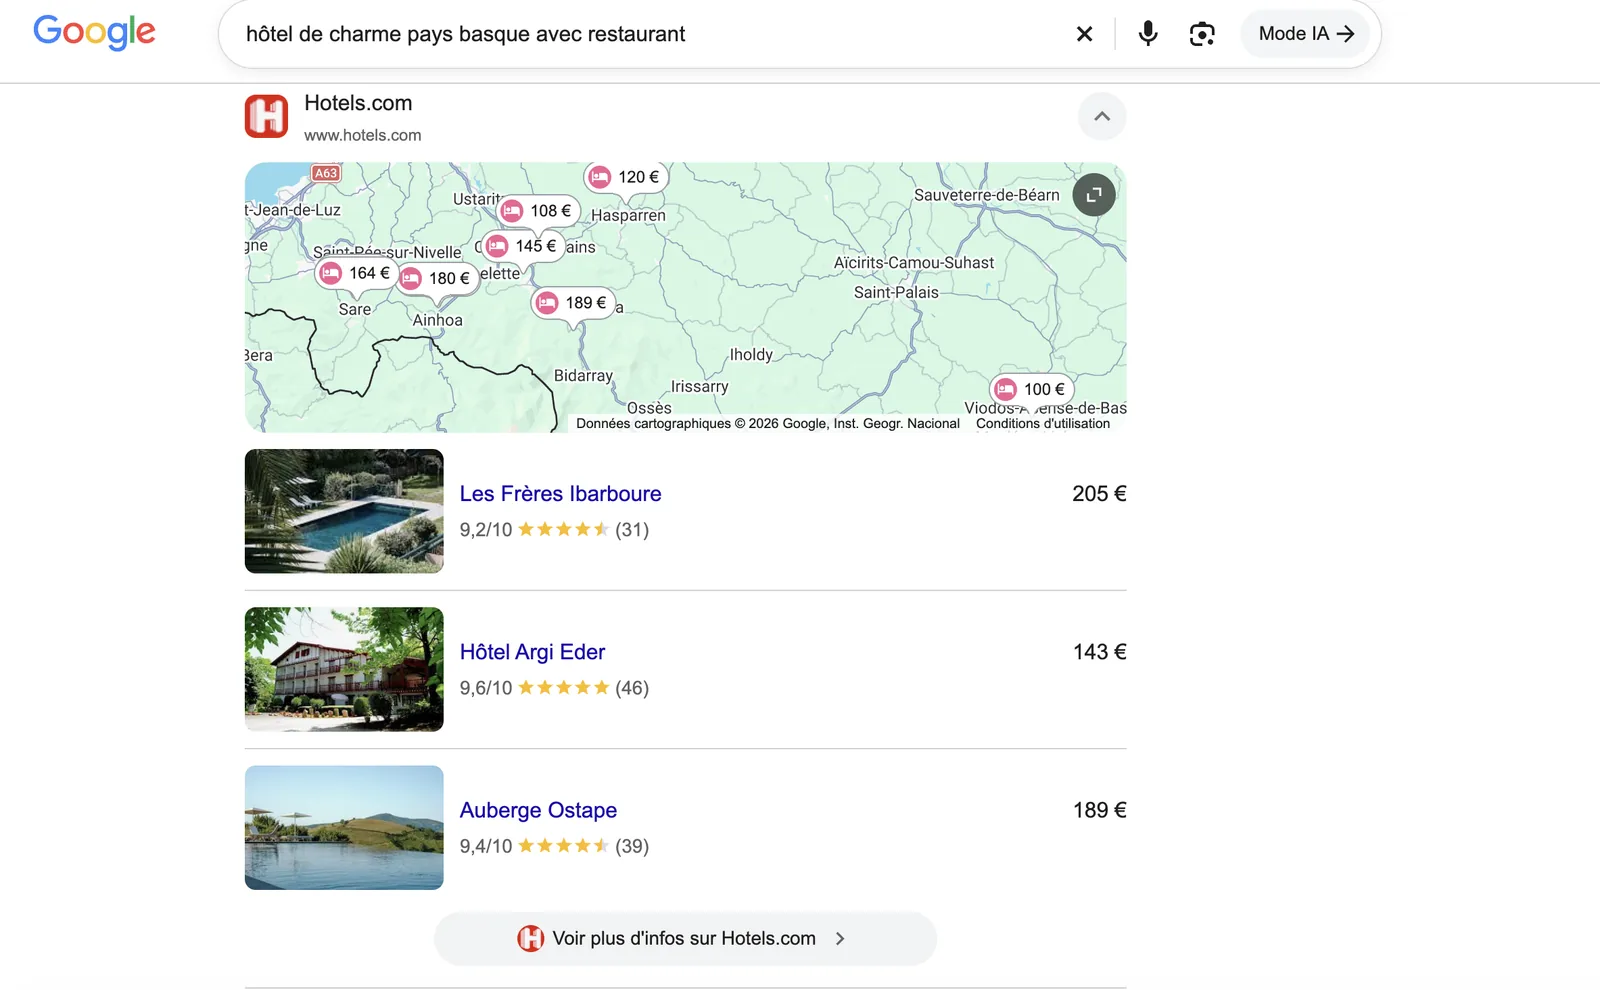Clear the search query with X

tap(1084, 34)
